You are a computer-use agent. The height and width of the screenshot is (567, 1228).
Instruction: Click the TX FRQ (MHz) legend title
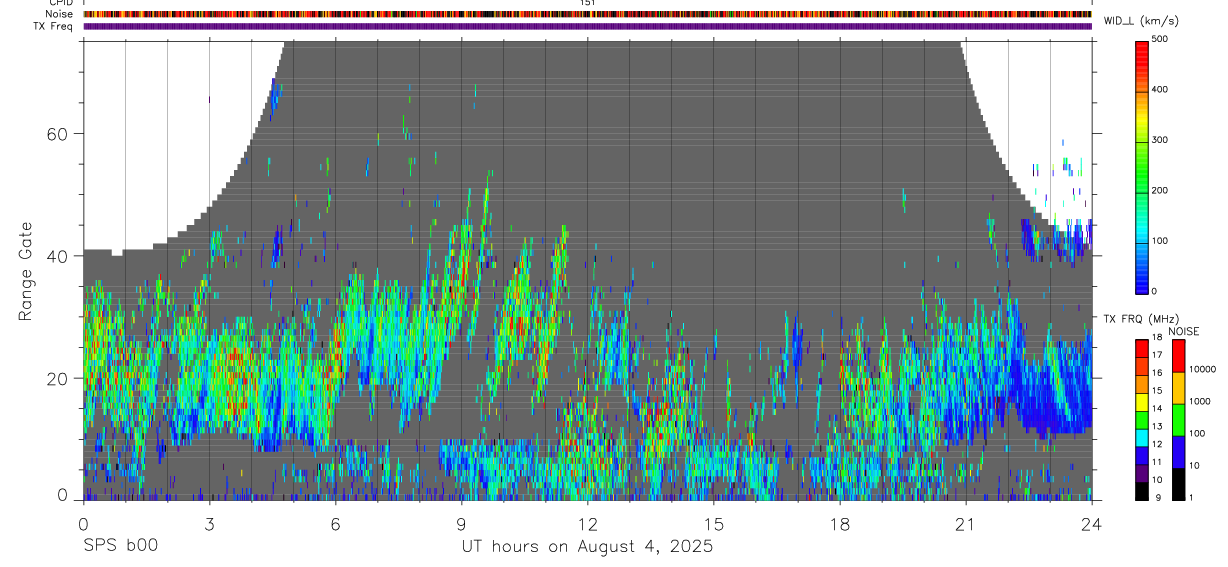coord(1140,319)
